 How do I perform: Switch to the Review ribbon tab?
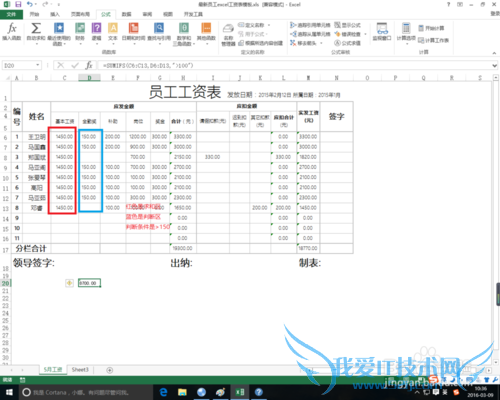tap(147, 14)
